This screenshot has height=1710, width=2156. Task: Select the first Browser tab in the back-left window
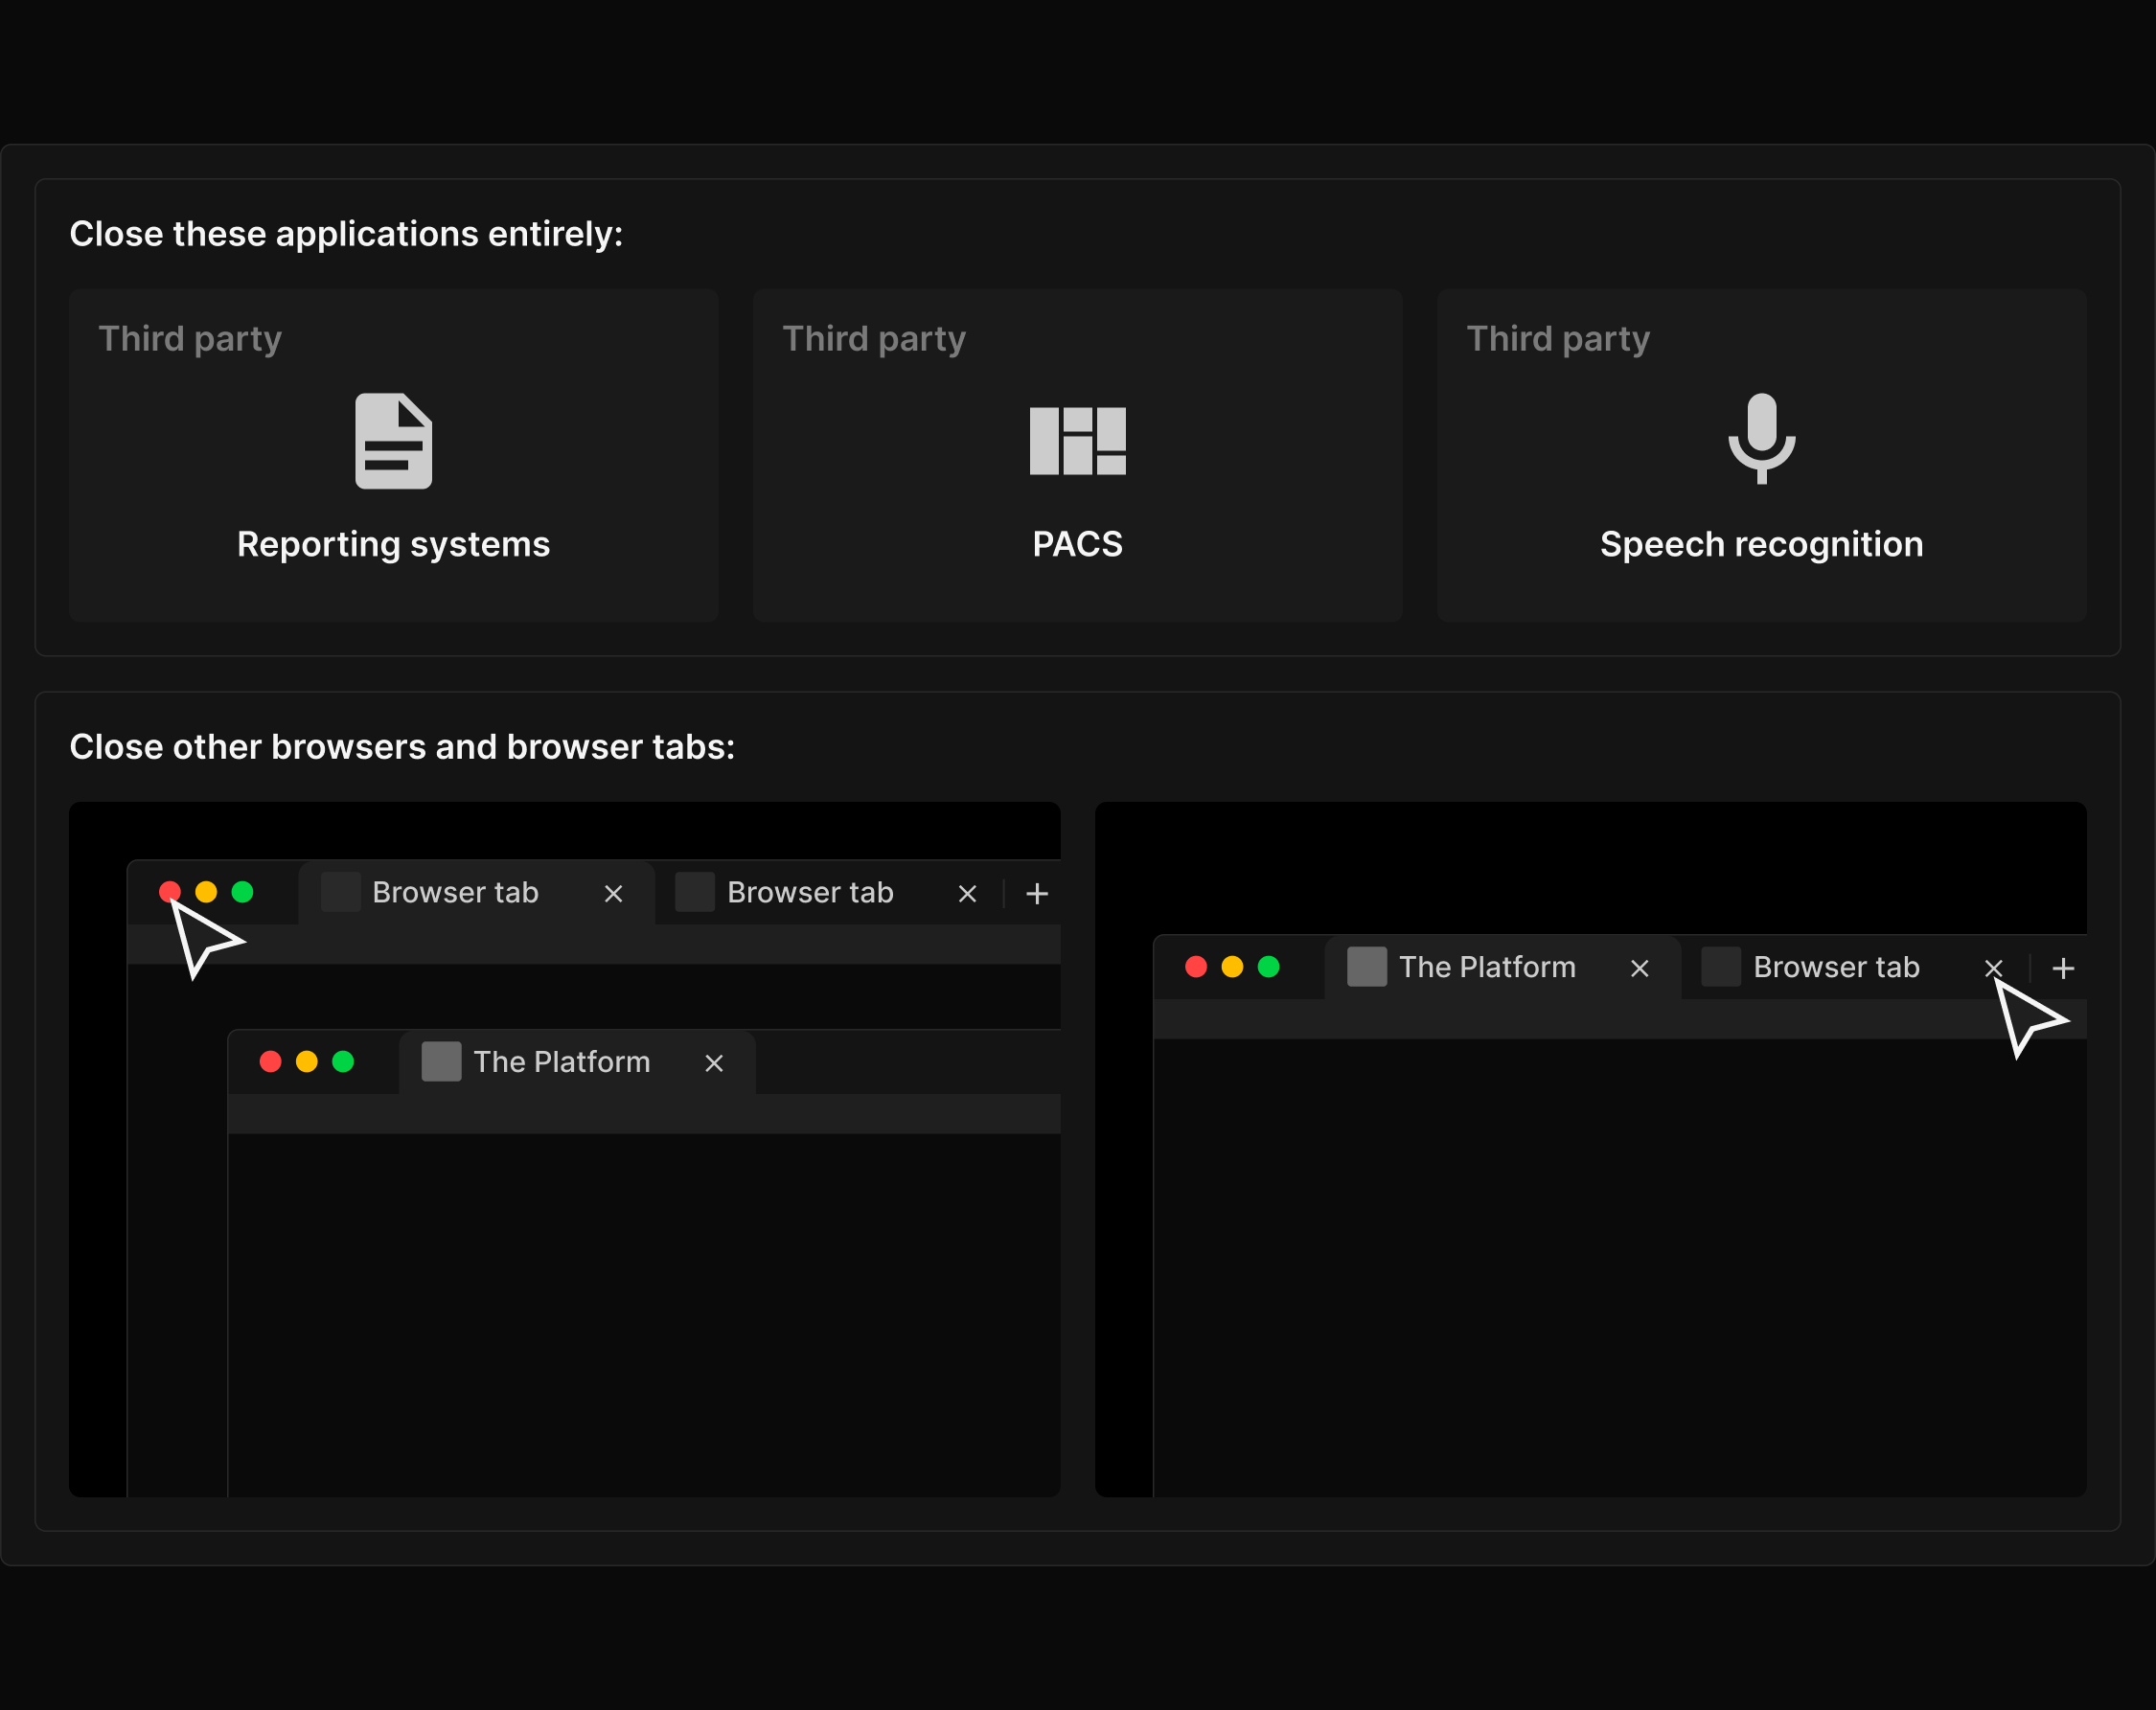476,893
